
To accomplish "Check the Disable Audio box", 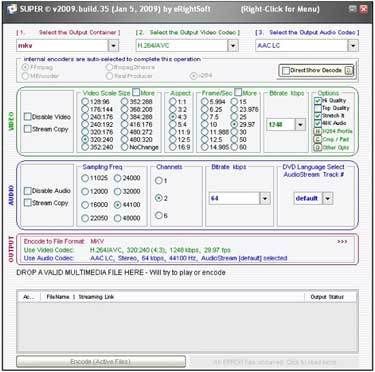I will coord(27,191).
